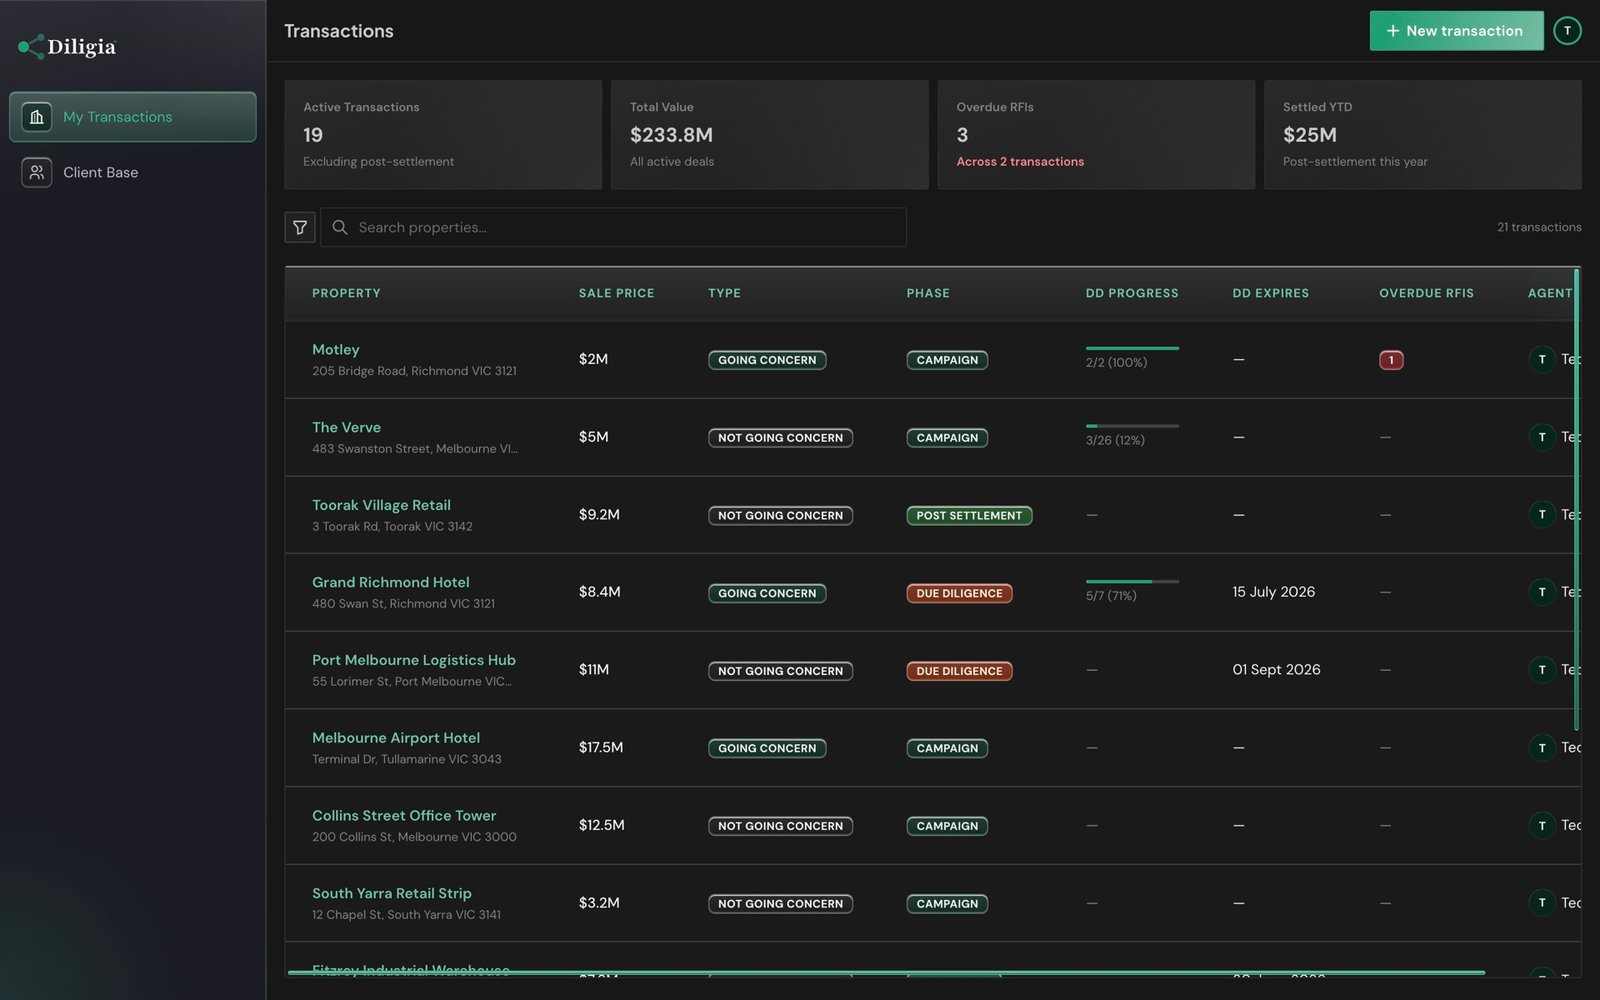
Task: Click the agent avatar in The Verve row
Action: click(x=1542, y=437)
